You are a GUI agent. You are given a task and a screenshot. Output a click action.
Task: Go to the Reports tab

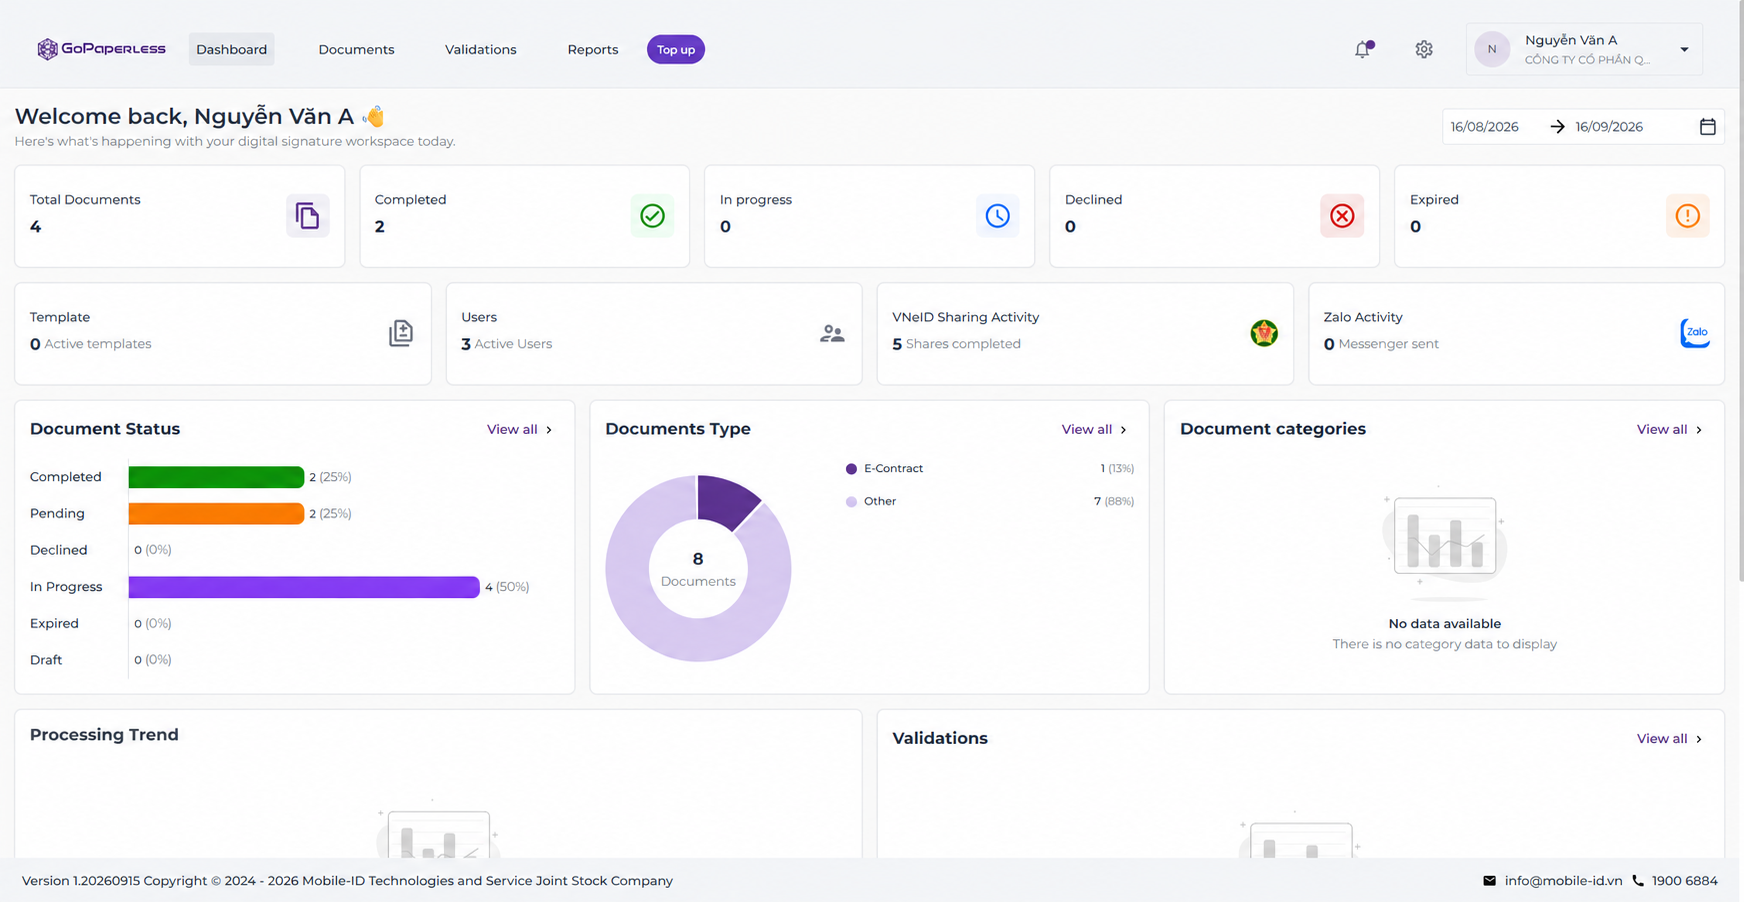593,49
